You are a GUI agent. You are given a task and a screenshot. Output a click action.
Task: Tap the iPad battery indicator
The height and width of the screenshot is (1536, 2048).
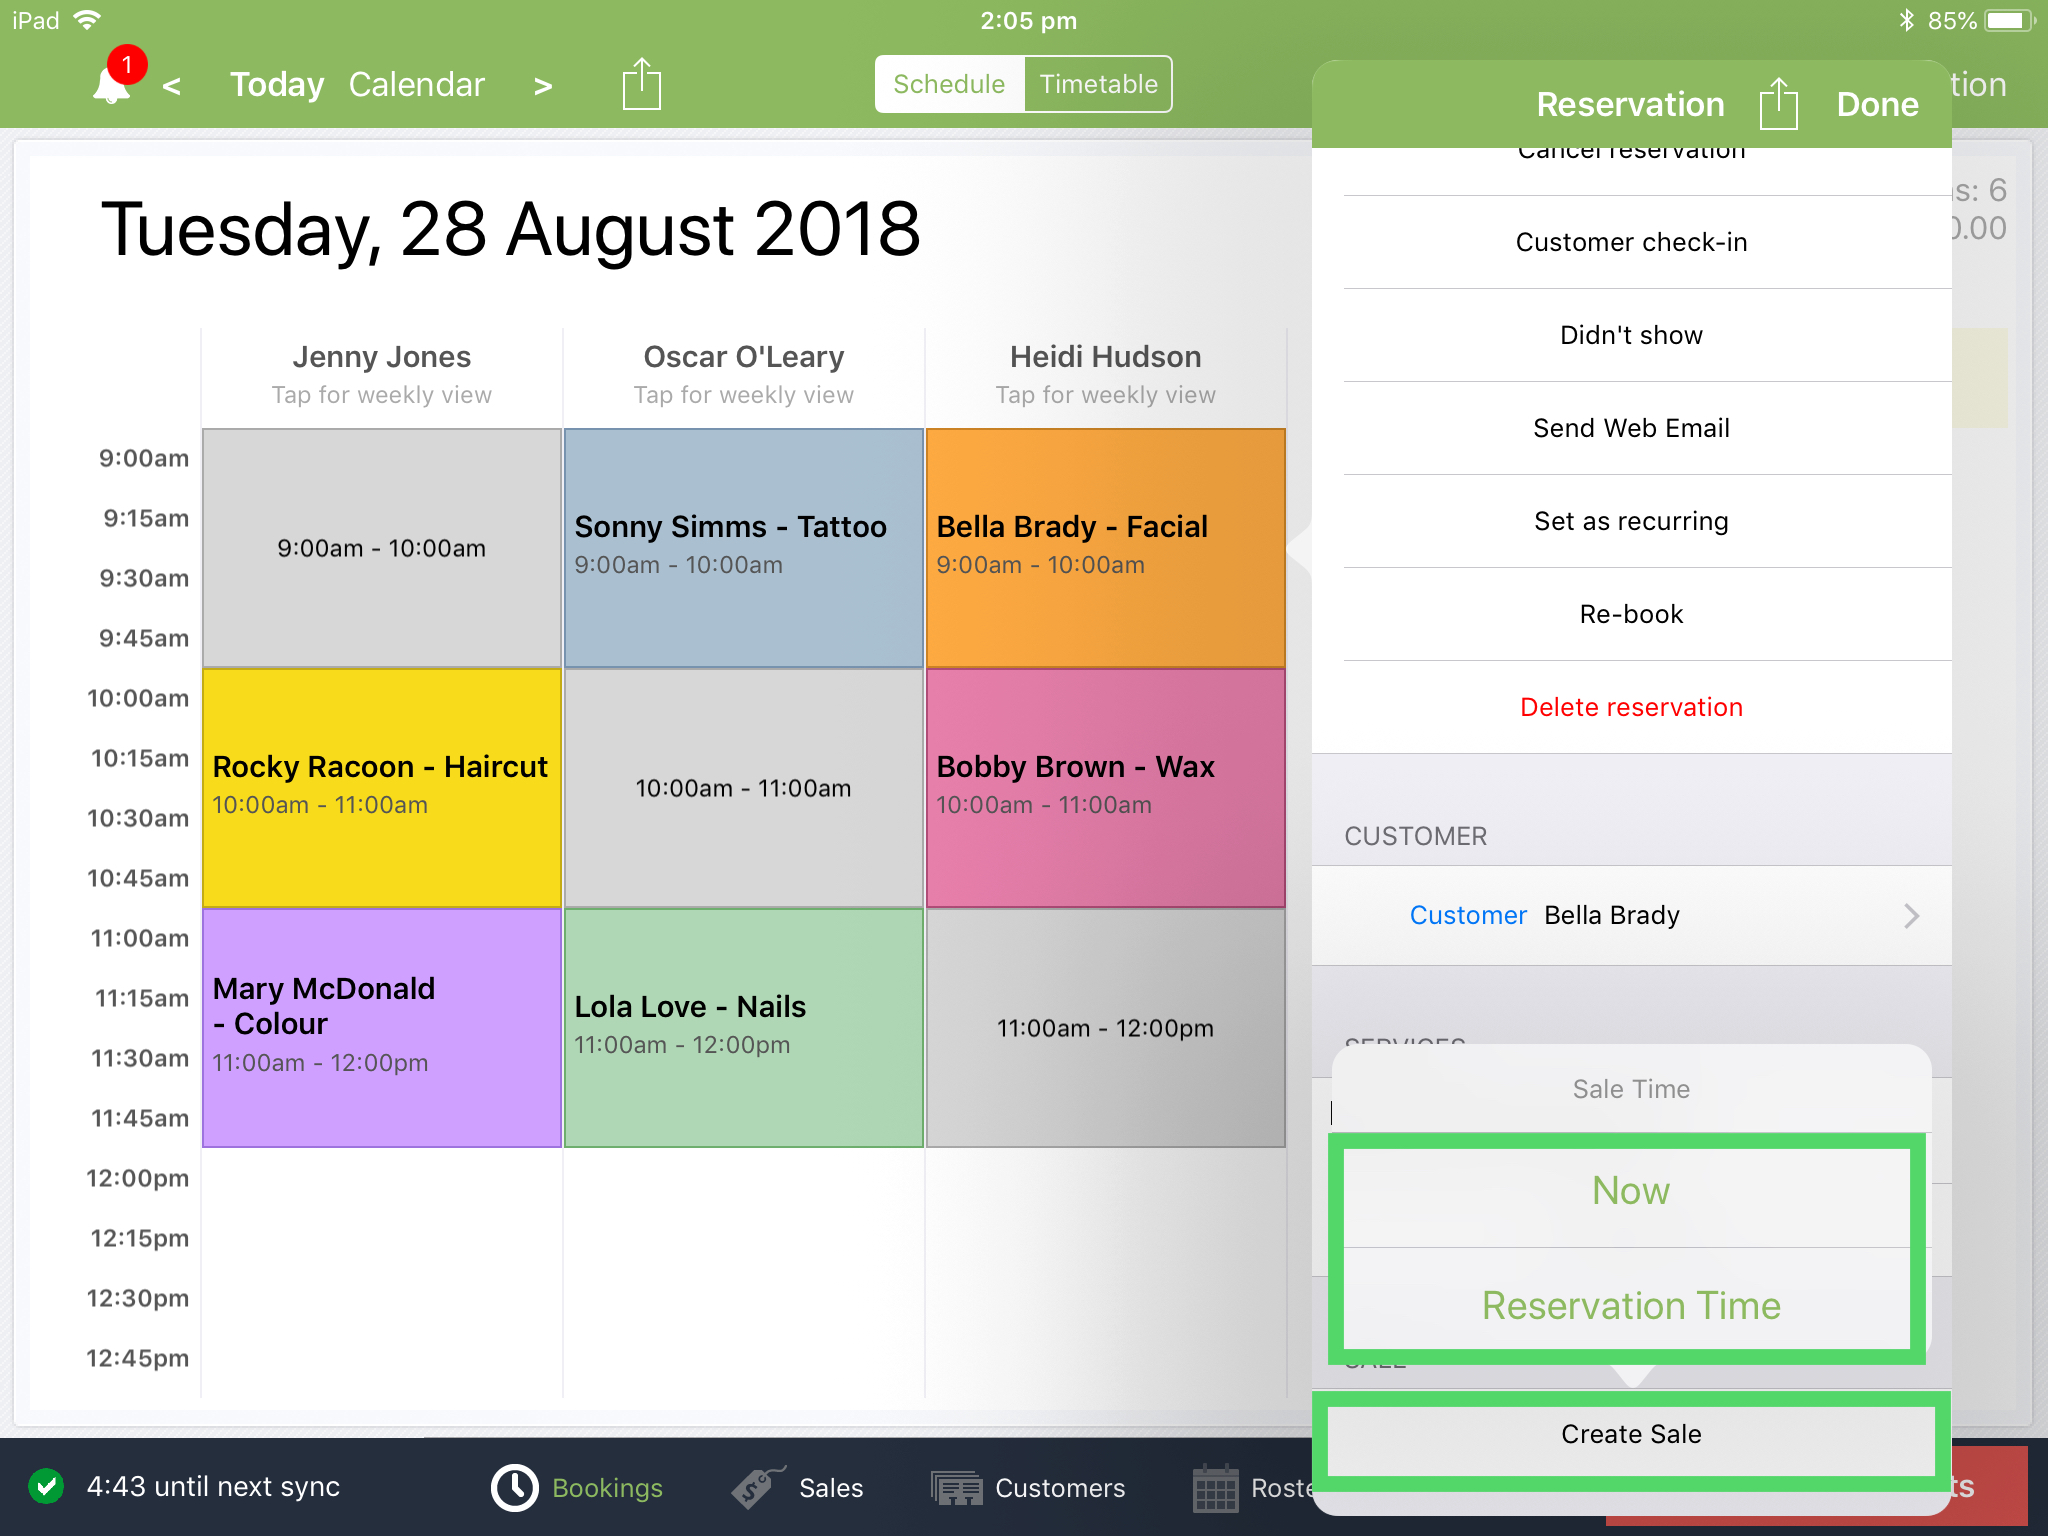point(2010,20)
